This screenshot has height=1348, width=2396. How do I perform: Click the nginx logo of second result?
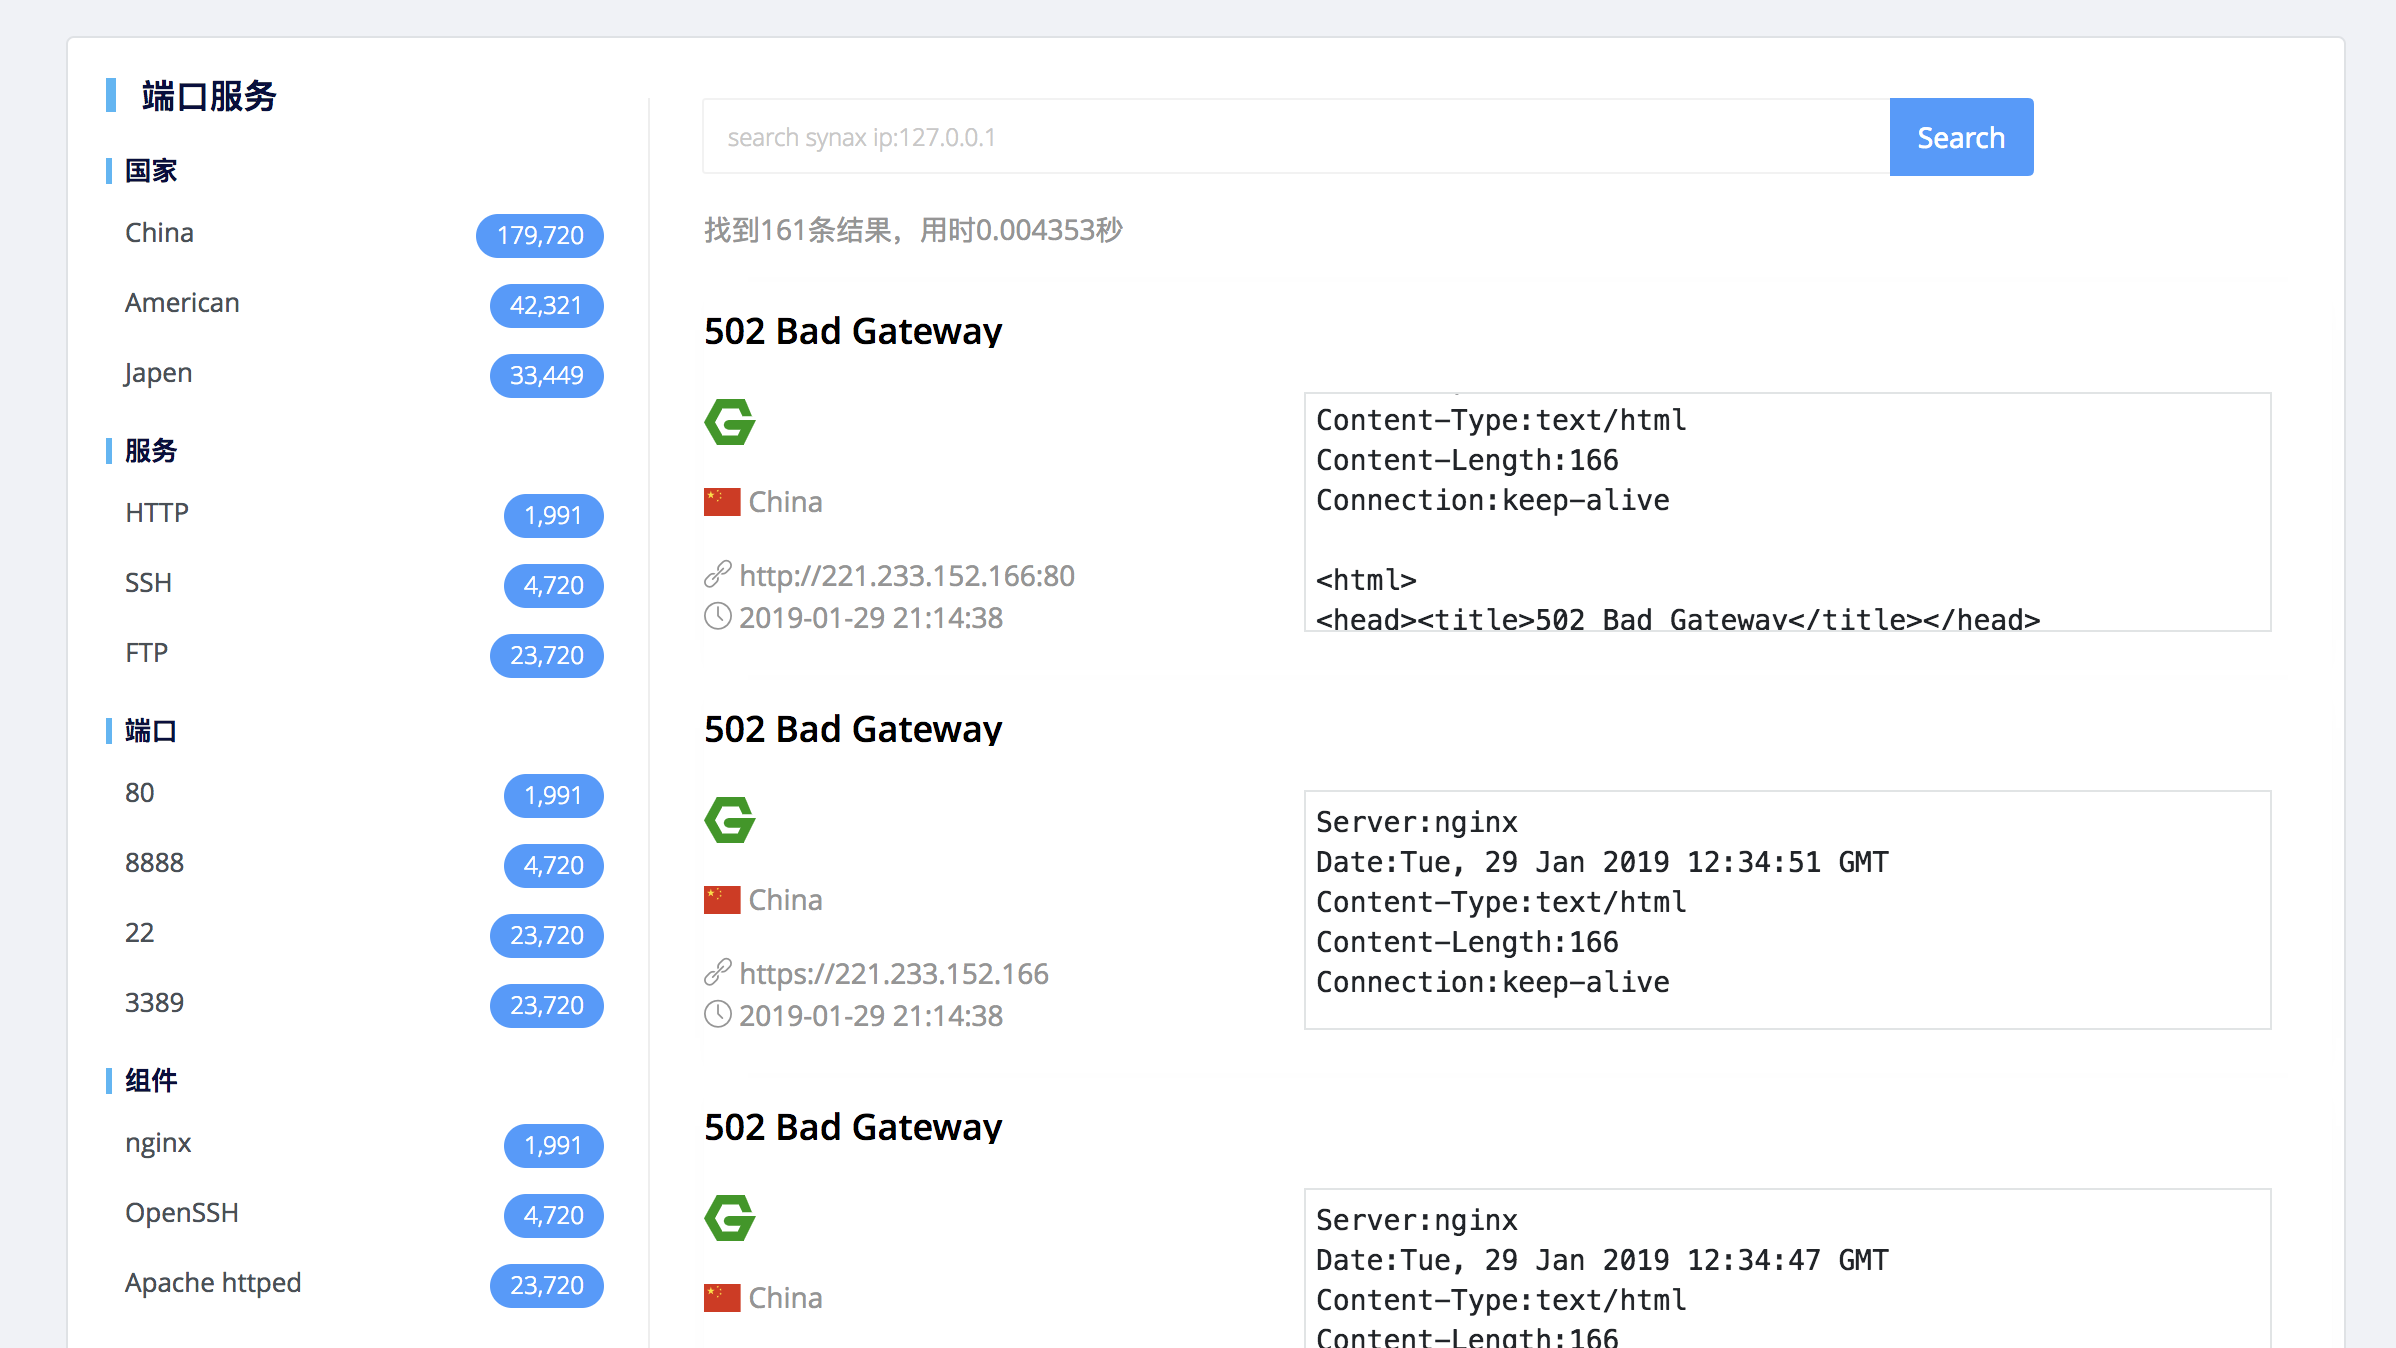[730, 820]
